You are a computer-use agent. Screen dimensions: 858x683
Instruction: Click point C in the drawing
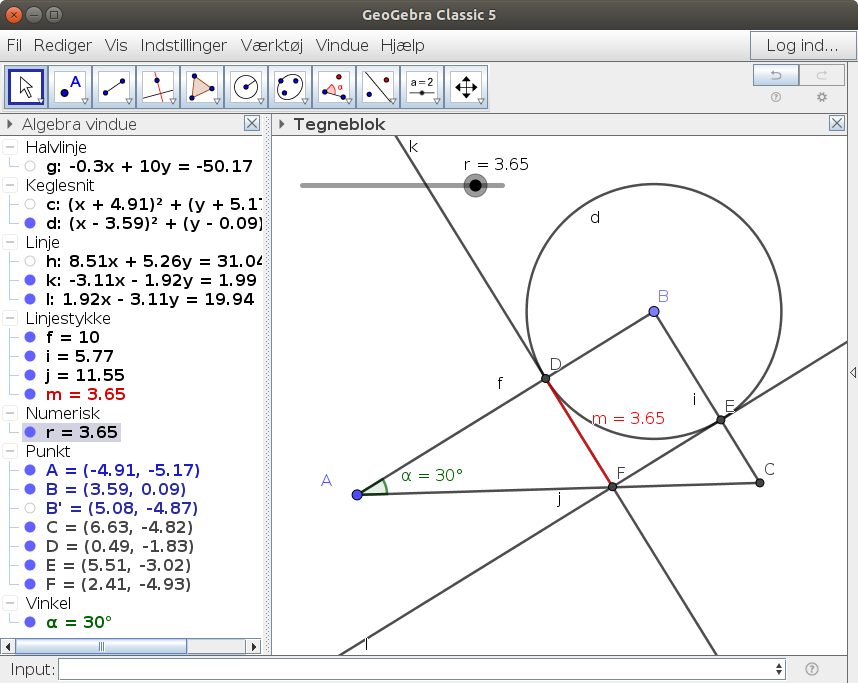coord(760,483)
